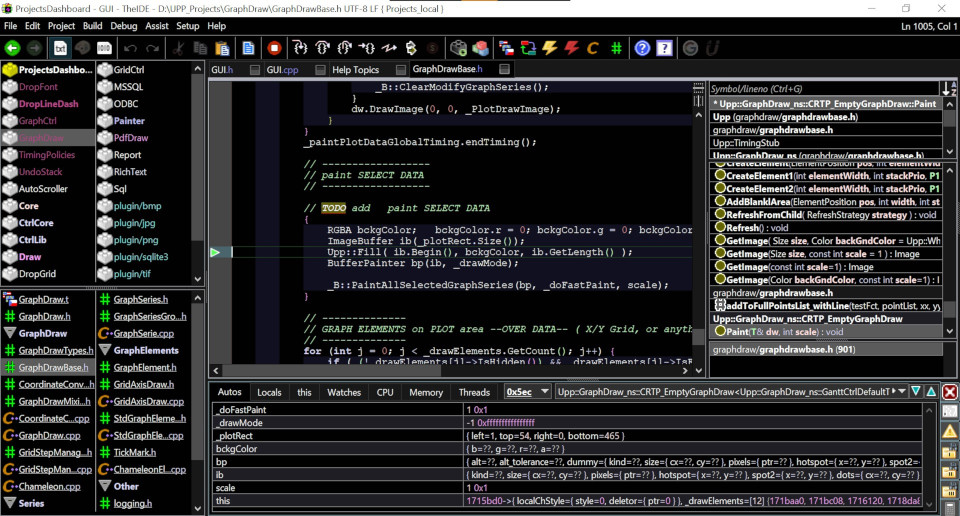Switch to the Watches tab

(344, 392)
